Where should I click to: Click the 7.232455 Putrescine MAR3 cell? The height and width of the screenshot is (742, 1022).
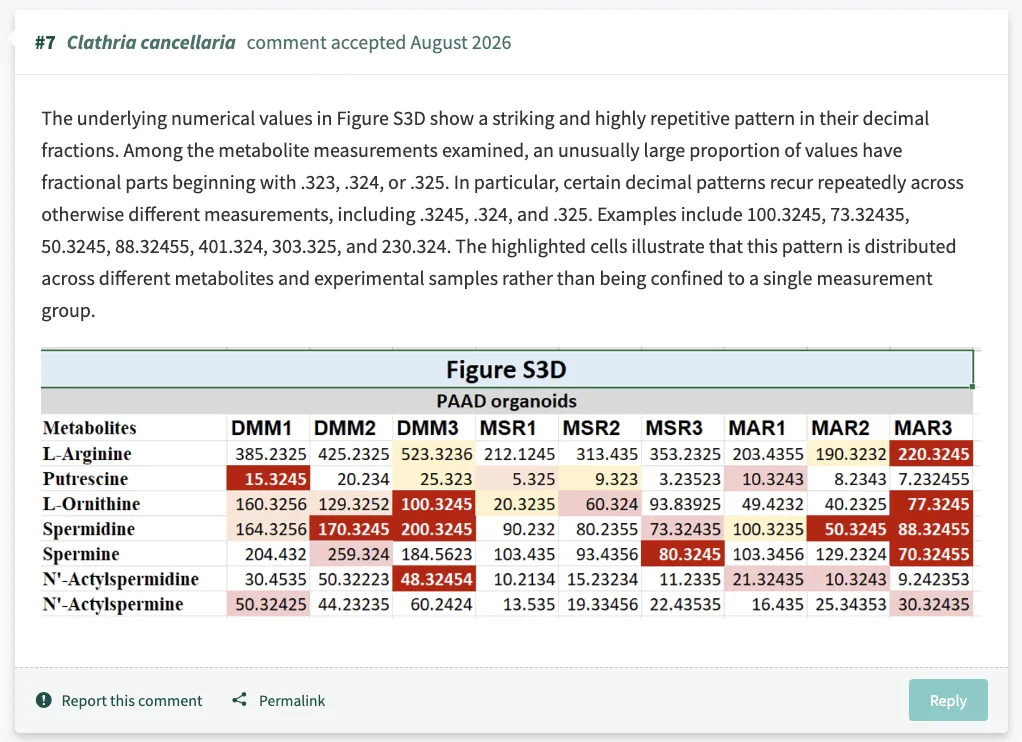[931, 479]
